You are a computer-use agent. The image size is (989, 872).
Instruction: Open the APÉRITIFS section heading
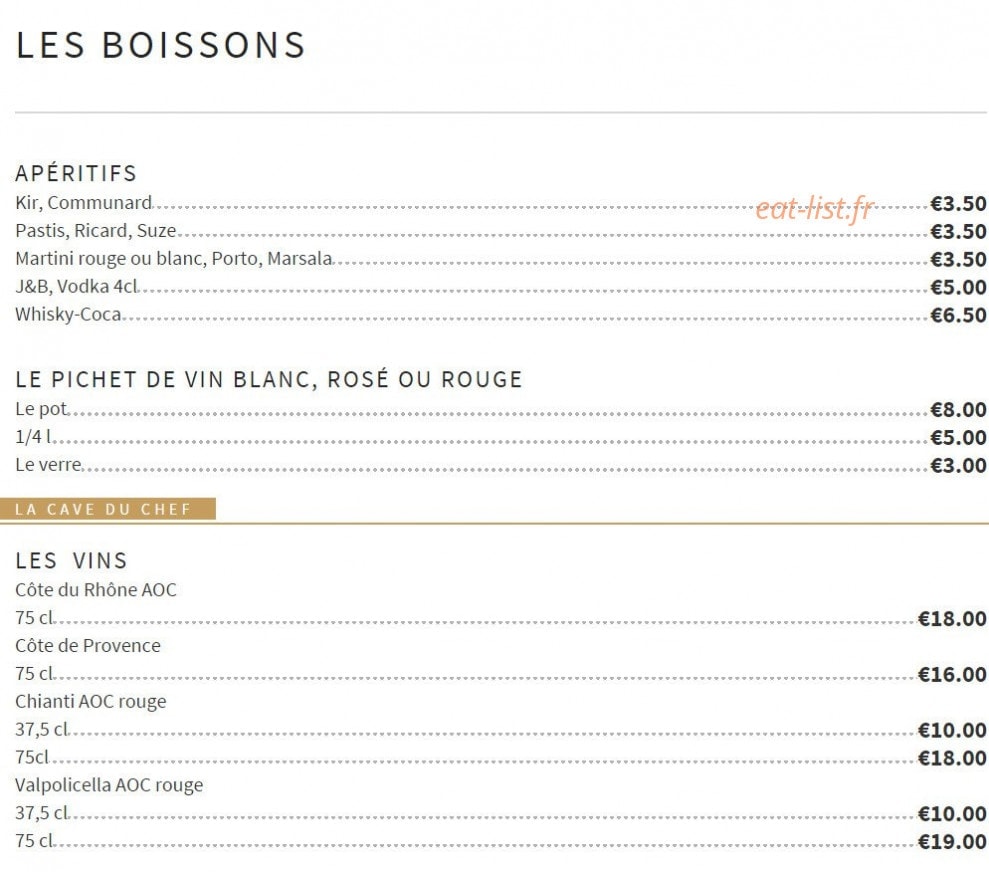point(76,173)
